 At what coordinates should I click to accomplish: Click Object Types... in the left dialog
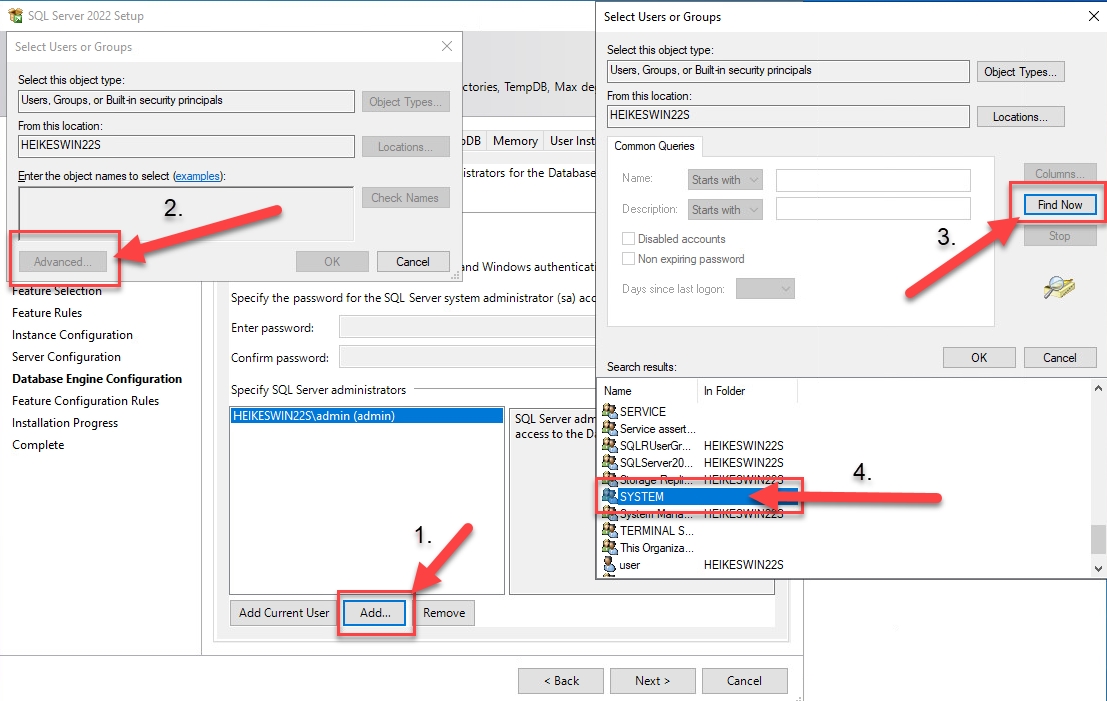click(405, 102)
